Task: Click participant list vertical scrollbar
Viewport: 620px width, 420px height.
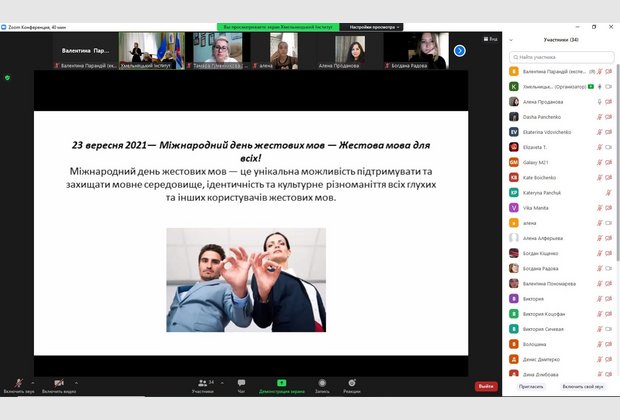Action: [618, 162]
